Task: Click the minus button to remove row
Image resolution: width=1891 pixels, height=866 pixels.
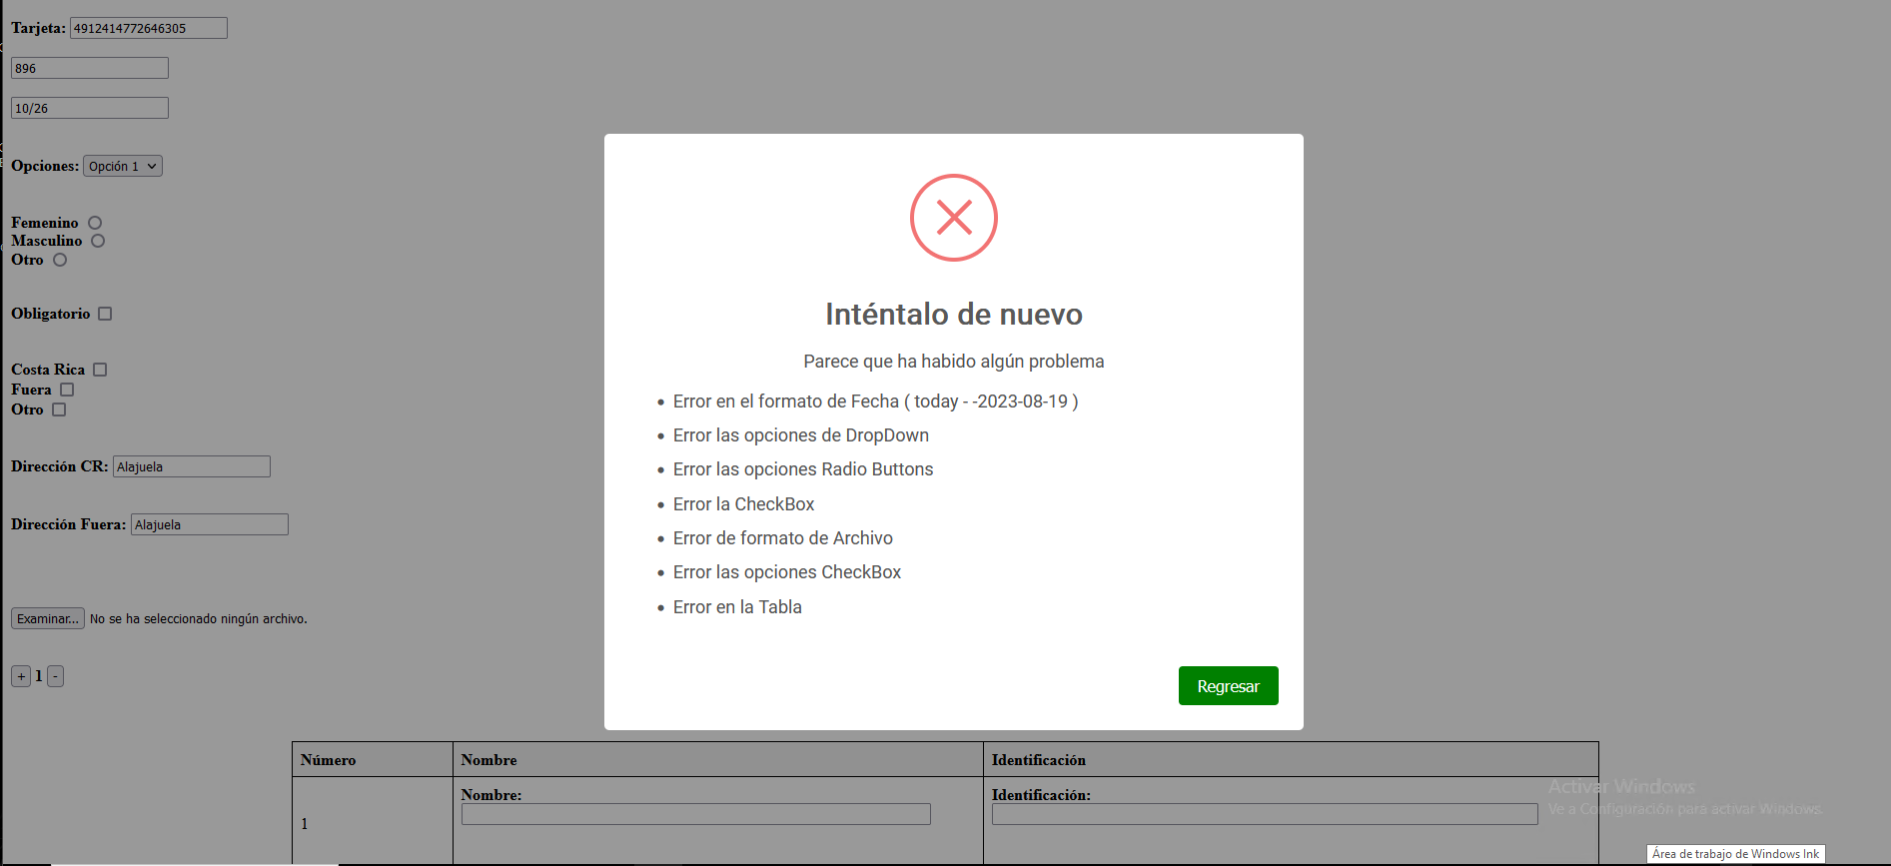Action: (x=56, y=677)
